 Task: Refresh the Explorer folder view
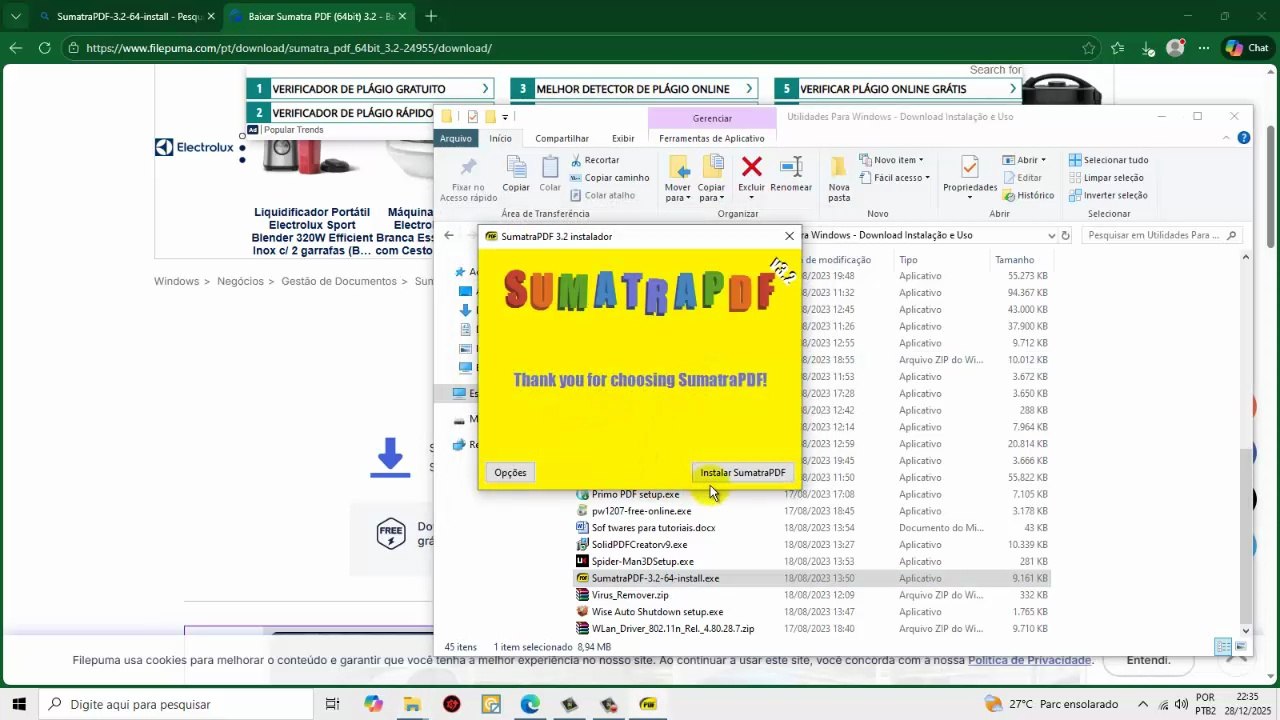pos(1065,236)
